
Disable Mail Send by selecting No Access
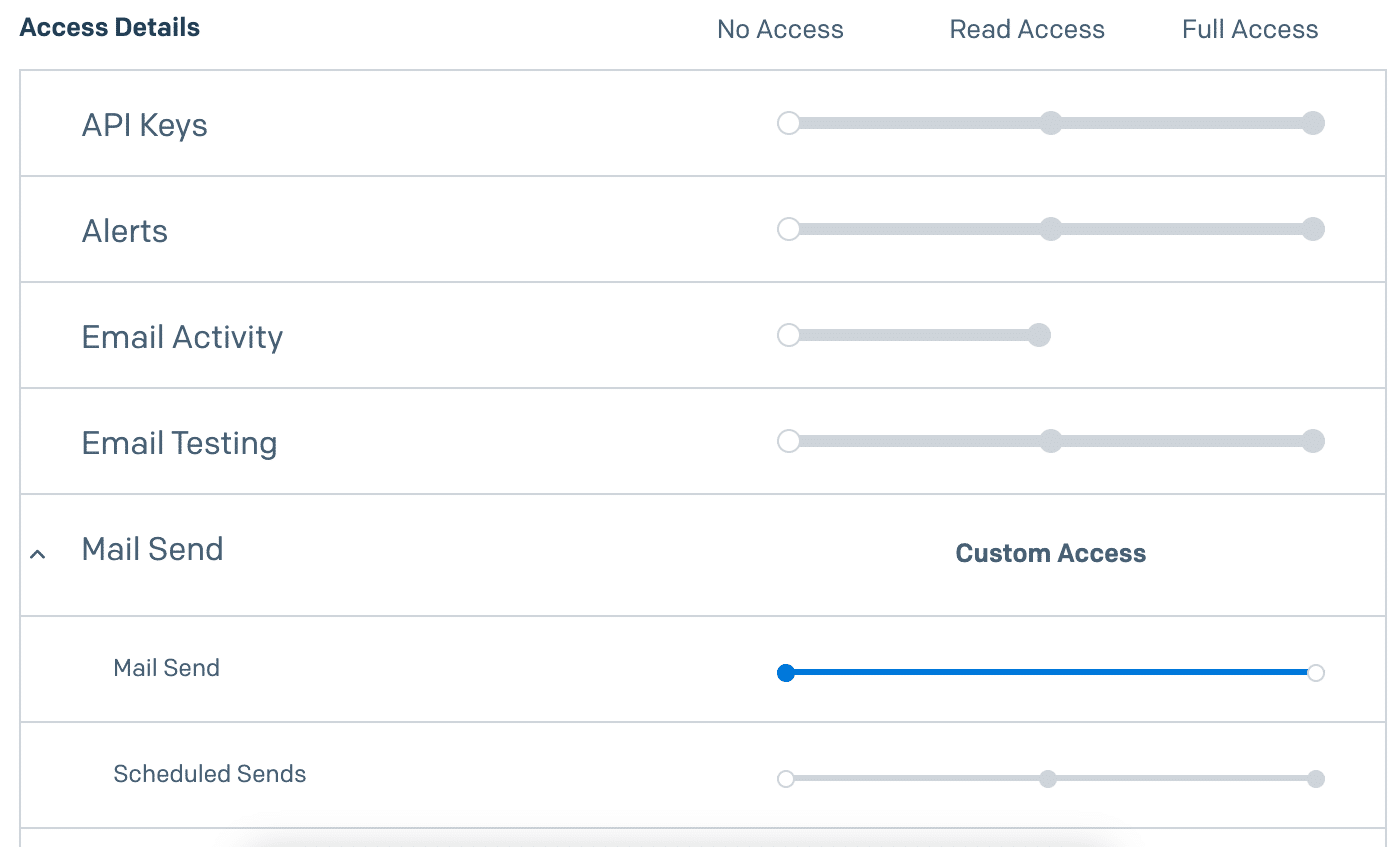point(786,673)
